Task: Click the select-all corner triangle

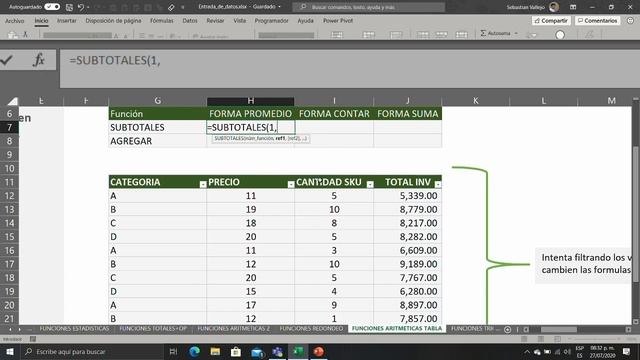Action: coord(13,101)
